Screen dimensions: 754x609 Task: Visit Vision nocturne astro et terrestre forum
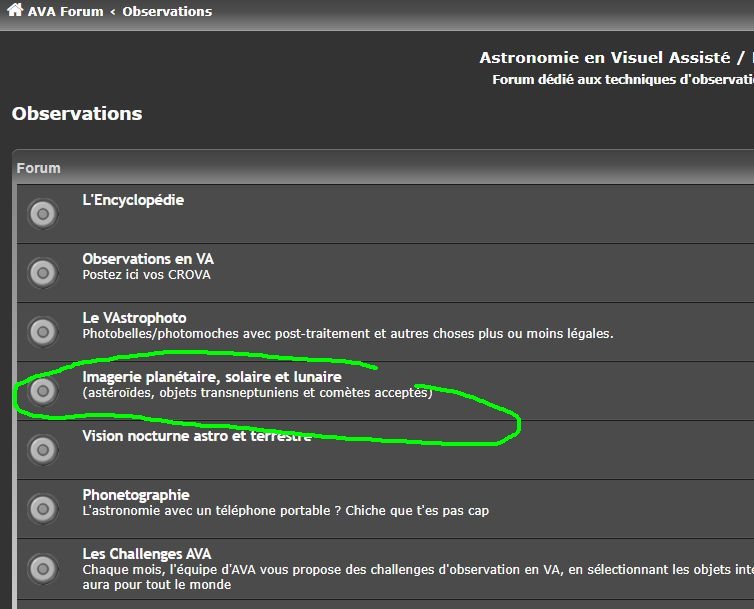[x=196, y=436]
